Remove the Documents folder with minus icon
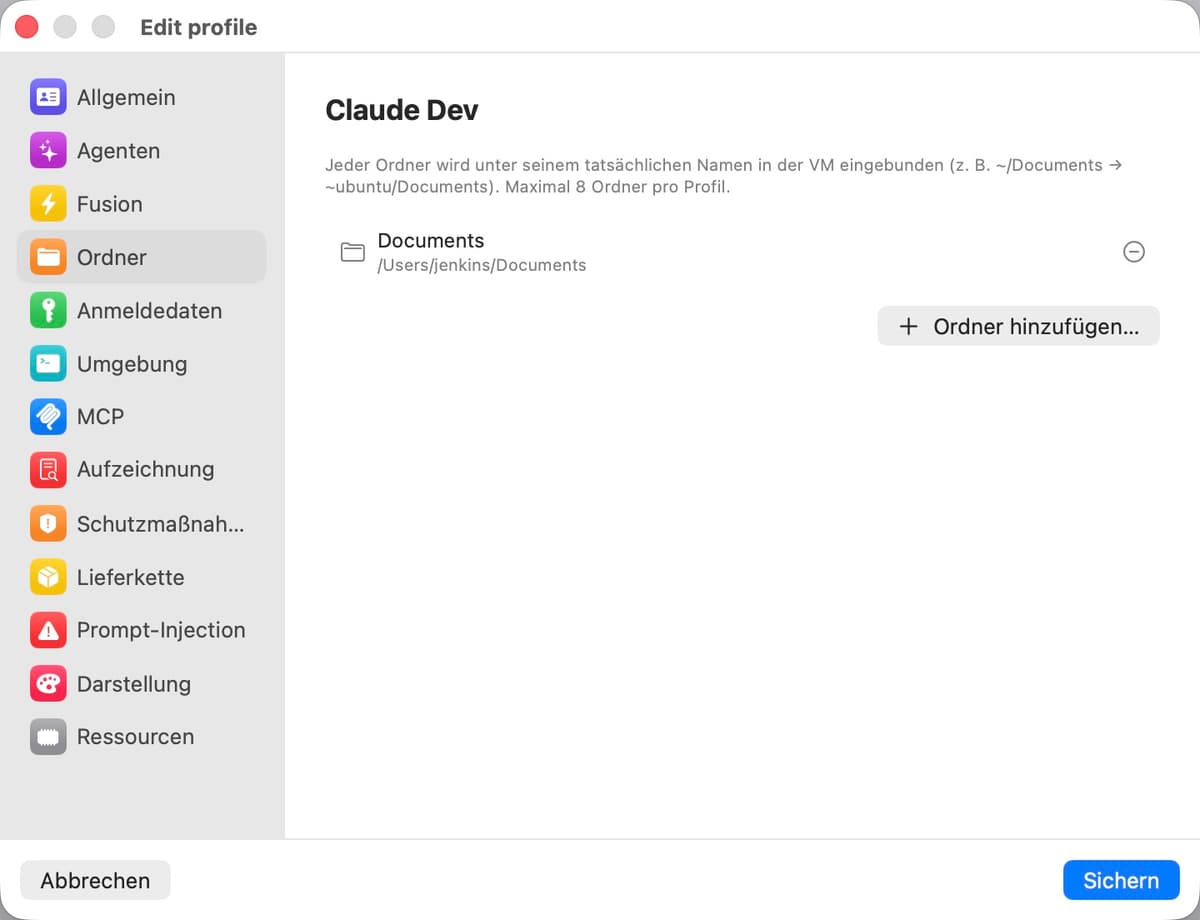The height and width of the screenshot is (920, 1200). 1134,252
